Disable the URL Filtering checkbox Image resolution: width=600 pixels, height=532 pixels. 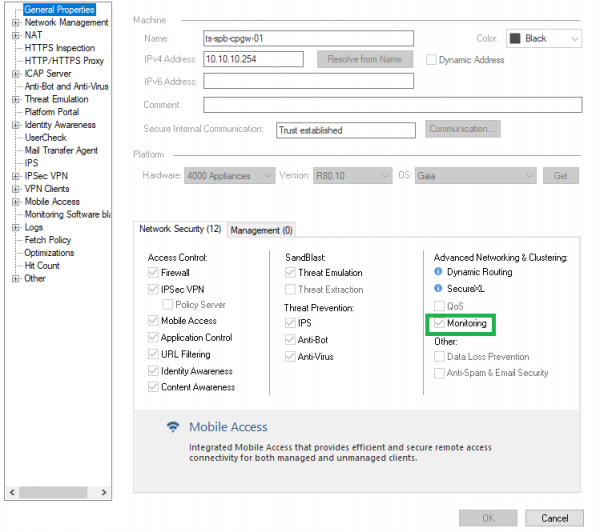click(x=153, y=354)
